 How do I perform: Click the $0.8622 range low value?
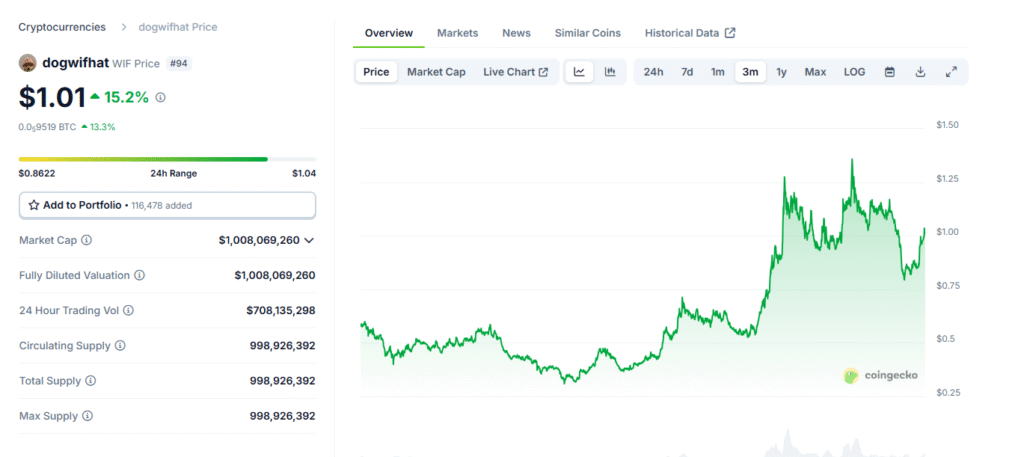pos(37,174)
